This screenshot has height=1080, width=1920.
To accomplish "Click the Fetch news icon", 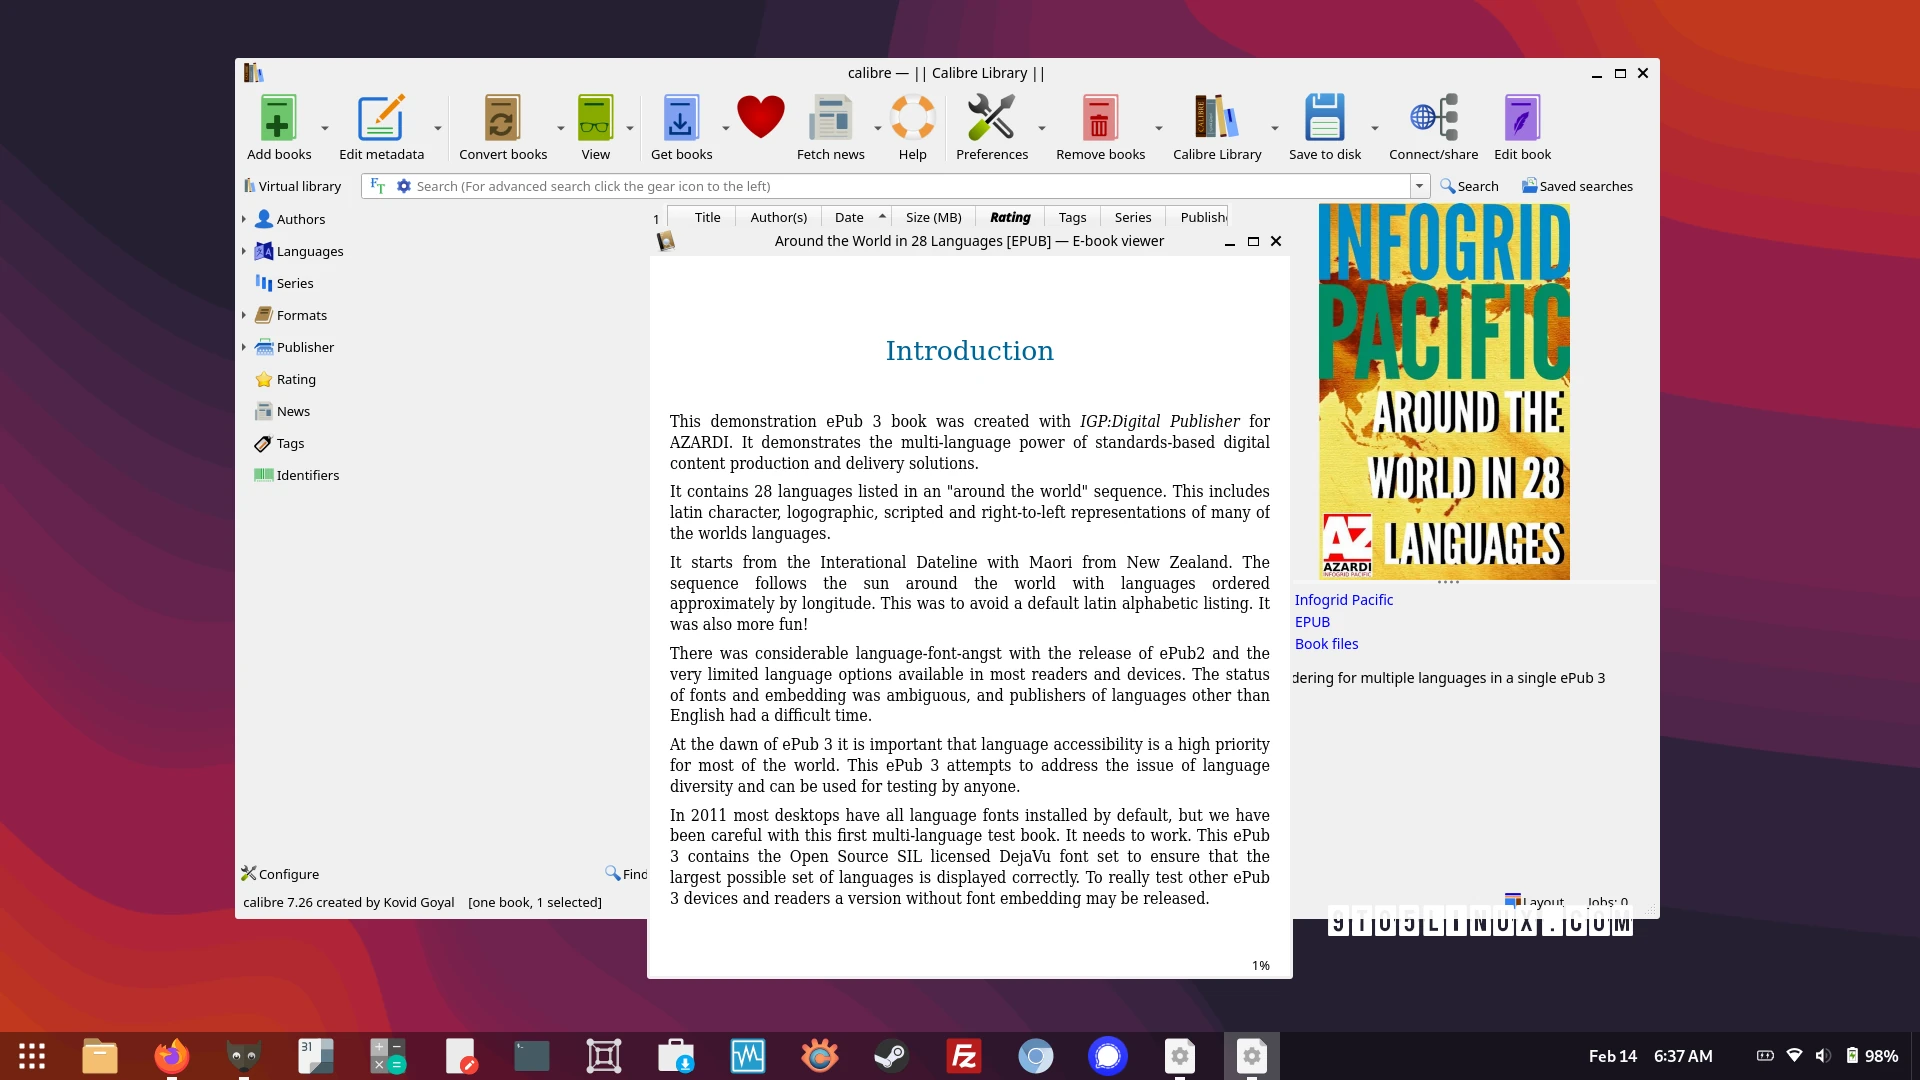I will tap(830, 119).
